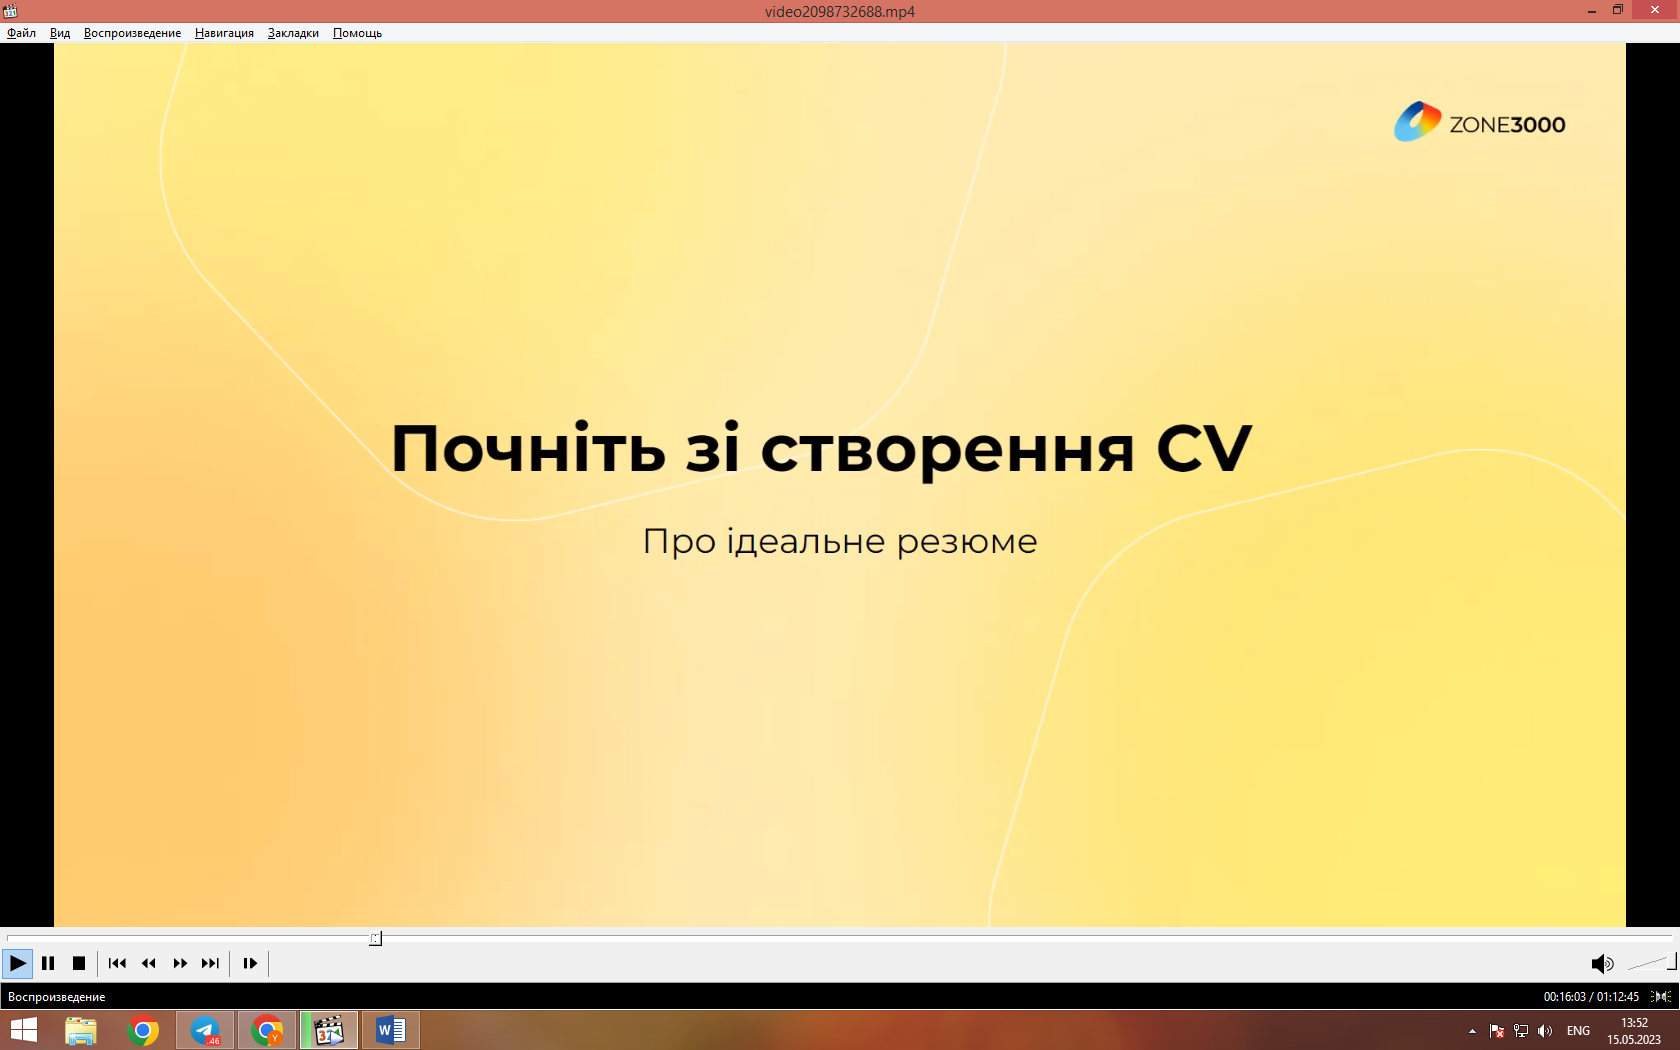Open the Вид menu
Viewport: 1680px width, 1050px height.
click(60, 33)
